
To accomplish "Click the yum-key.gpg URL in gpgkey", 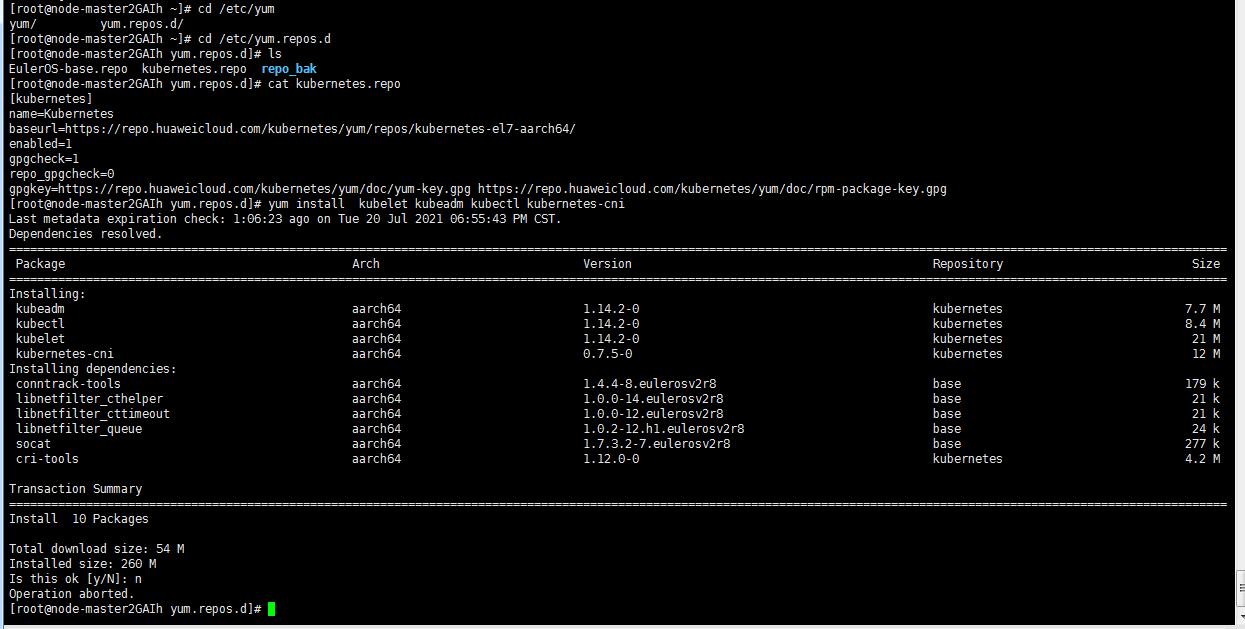I will [x=264, y=189].
